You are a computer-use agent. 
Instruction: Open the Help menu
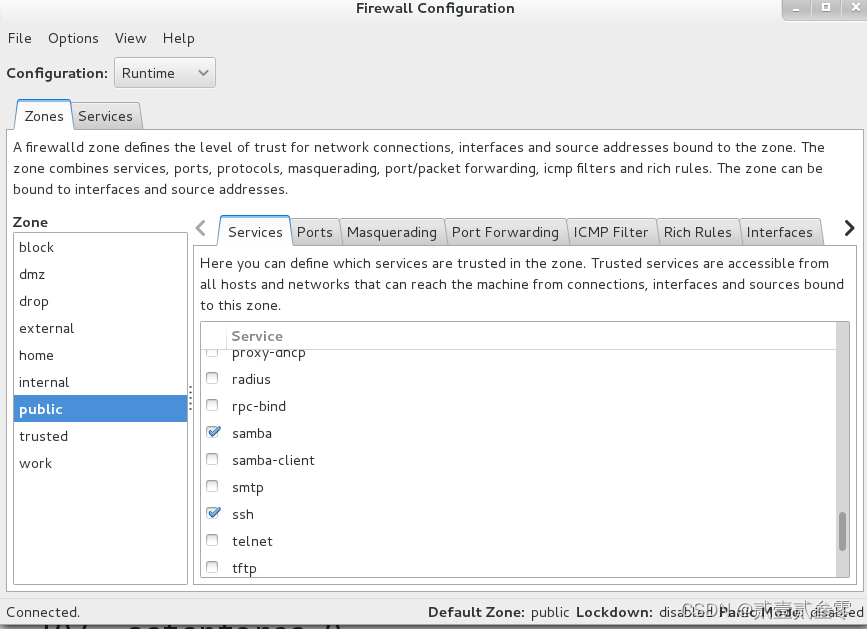(x=178, y=38)
